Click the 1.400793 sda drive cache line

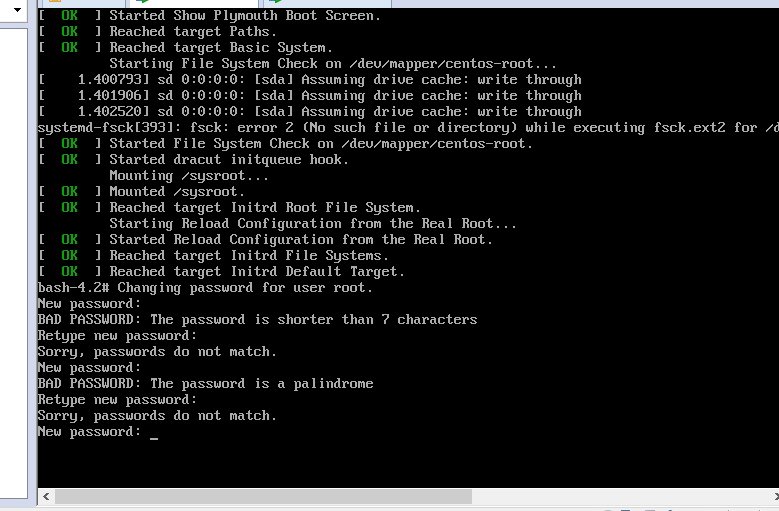[310, 80]
